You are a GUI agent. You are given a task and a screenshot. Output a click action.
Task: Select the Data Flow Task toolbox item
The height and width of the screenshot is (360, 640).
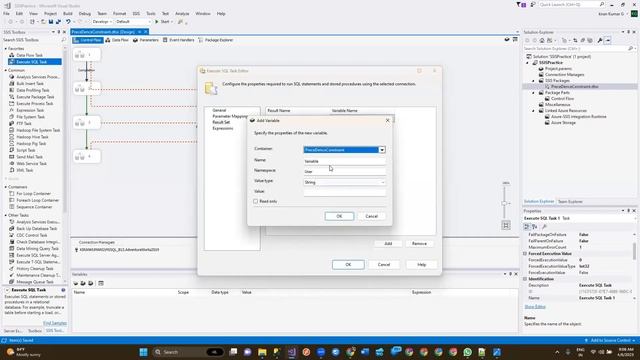[x=29, y=55]
